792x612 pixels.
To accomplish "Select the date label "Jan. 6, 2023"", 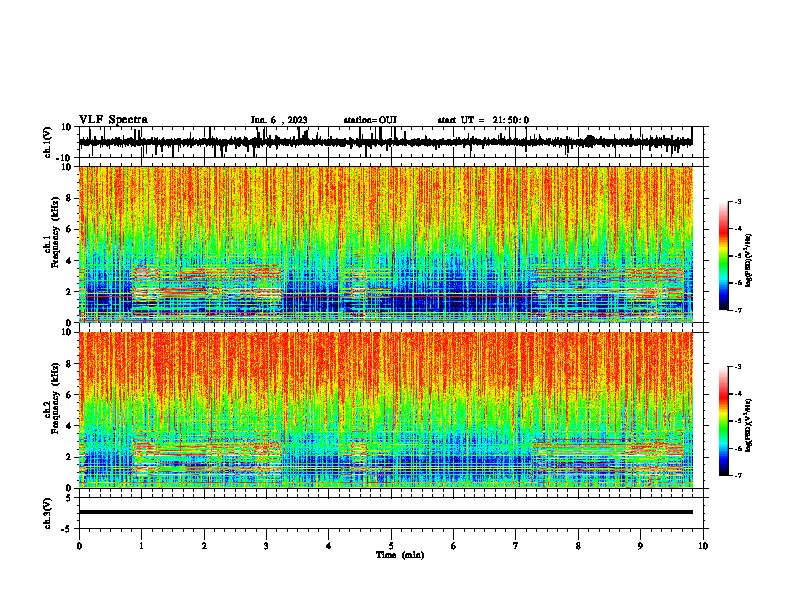I will pos(279,120).
